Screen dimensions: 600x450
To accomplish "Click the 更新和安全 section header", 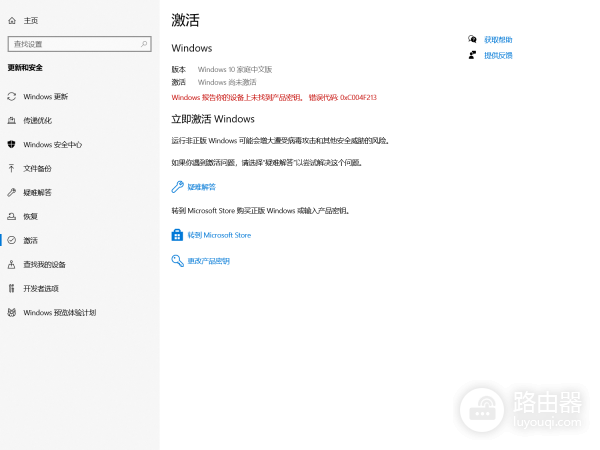I will click(25, 68).
